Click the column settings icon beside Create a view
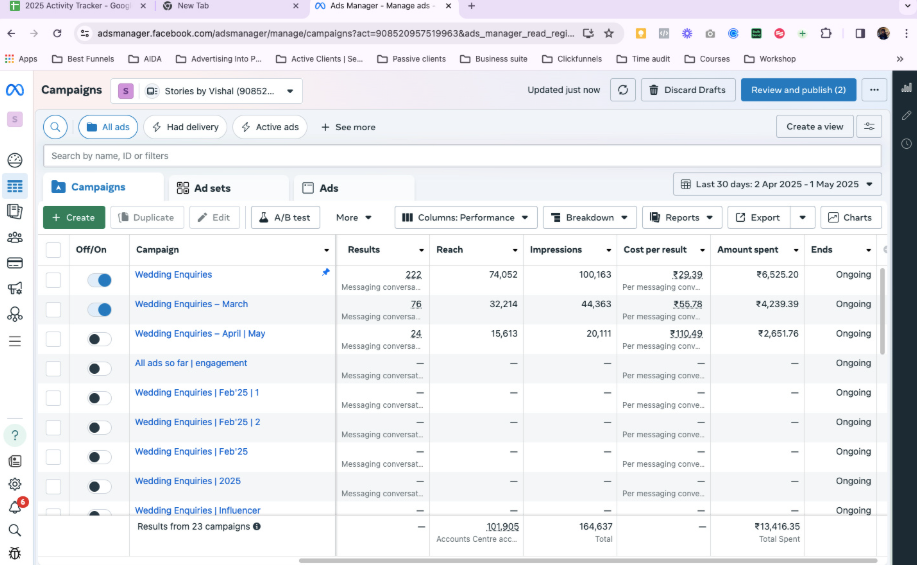 870,127
